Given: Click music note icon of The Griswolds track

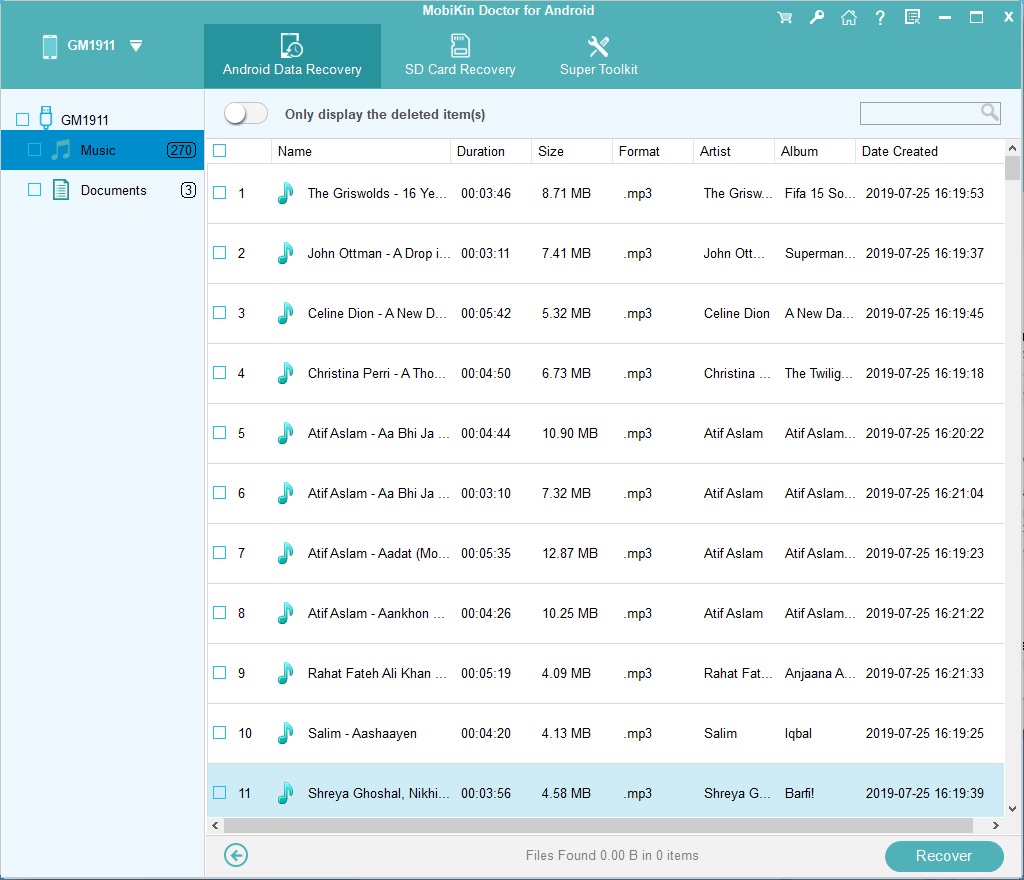Looking at the screenshot, I should [x=285, y=193].
